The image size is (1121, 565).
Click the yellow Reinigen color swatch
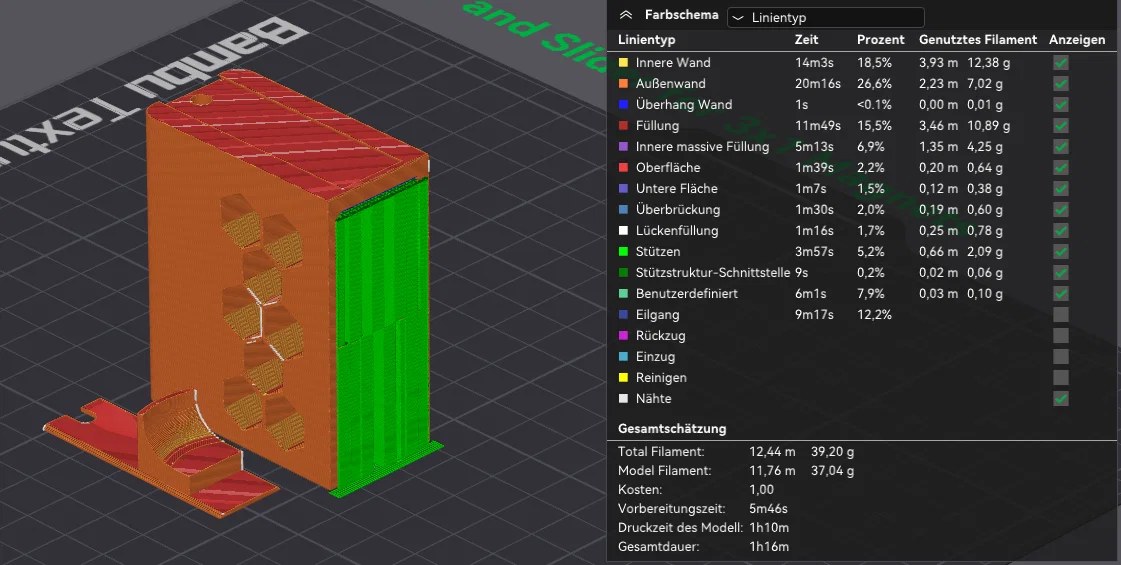623,378
